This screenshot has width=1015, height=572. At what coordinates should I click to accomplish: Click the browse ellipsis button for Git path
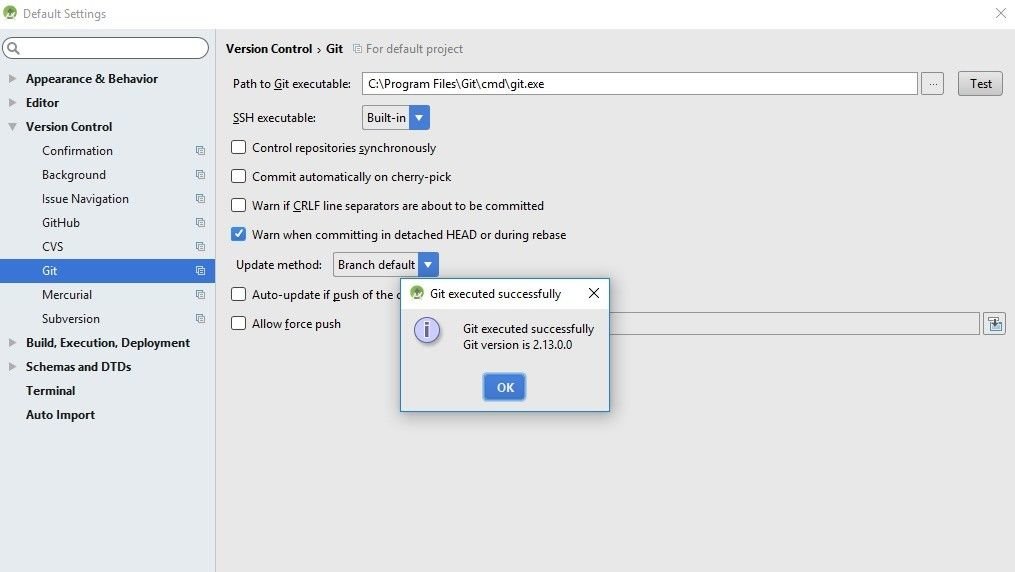932,83
